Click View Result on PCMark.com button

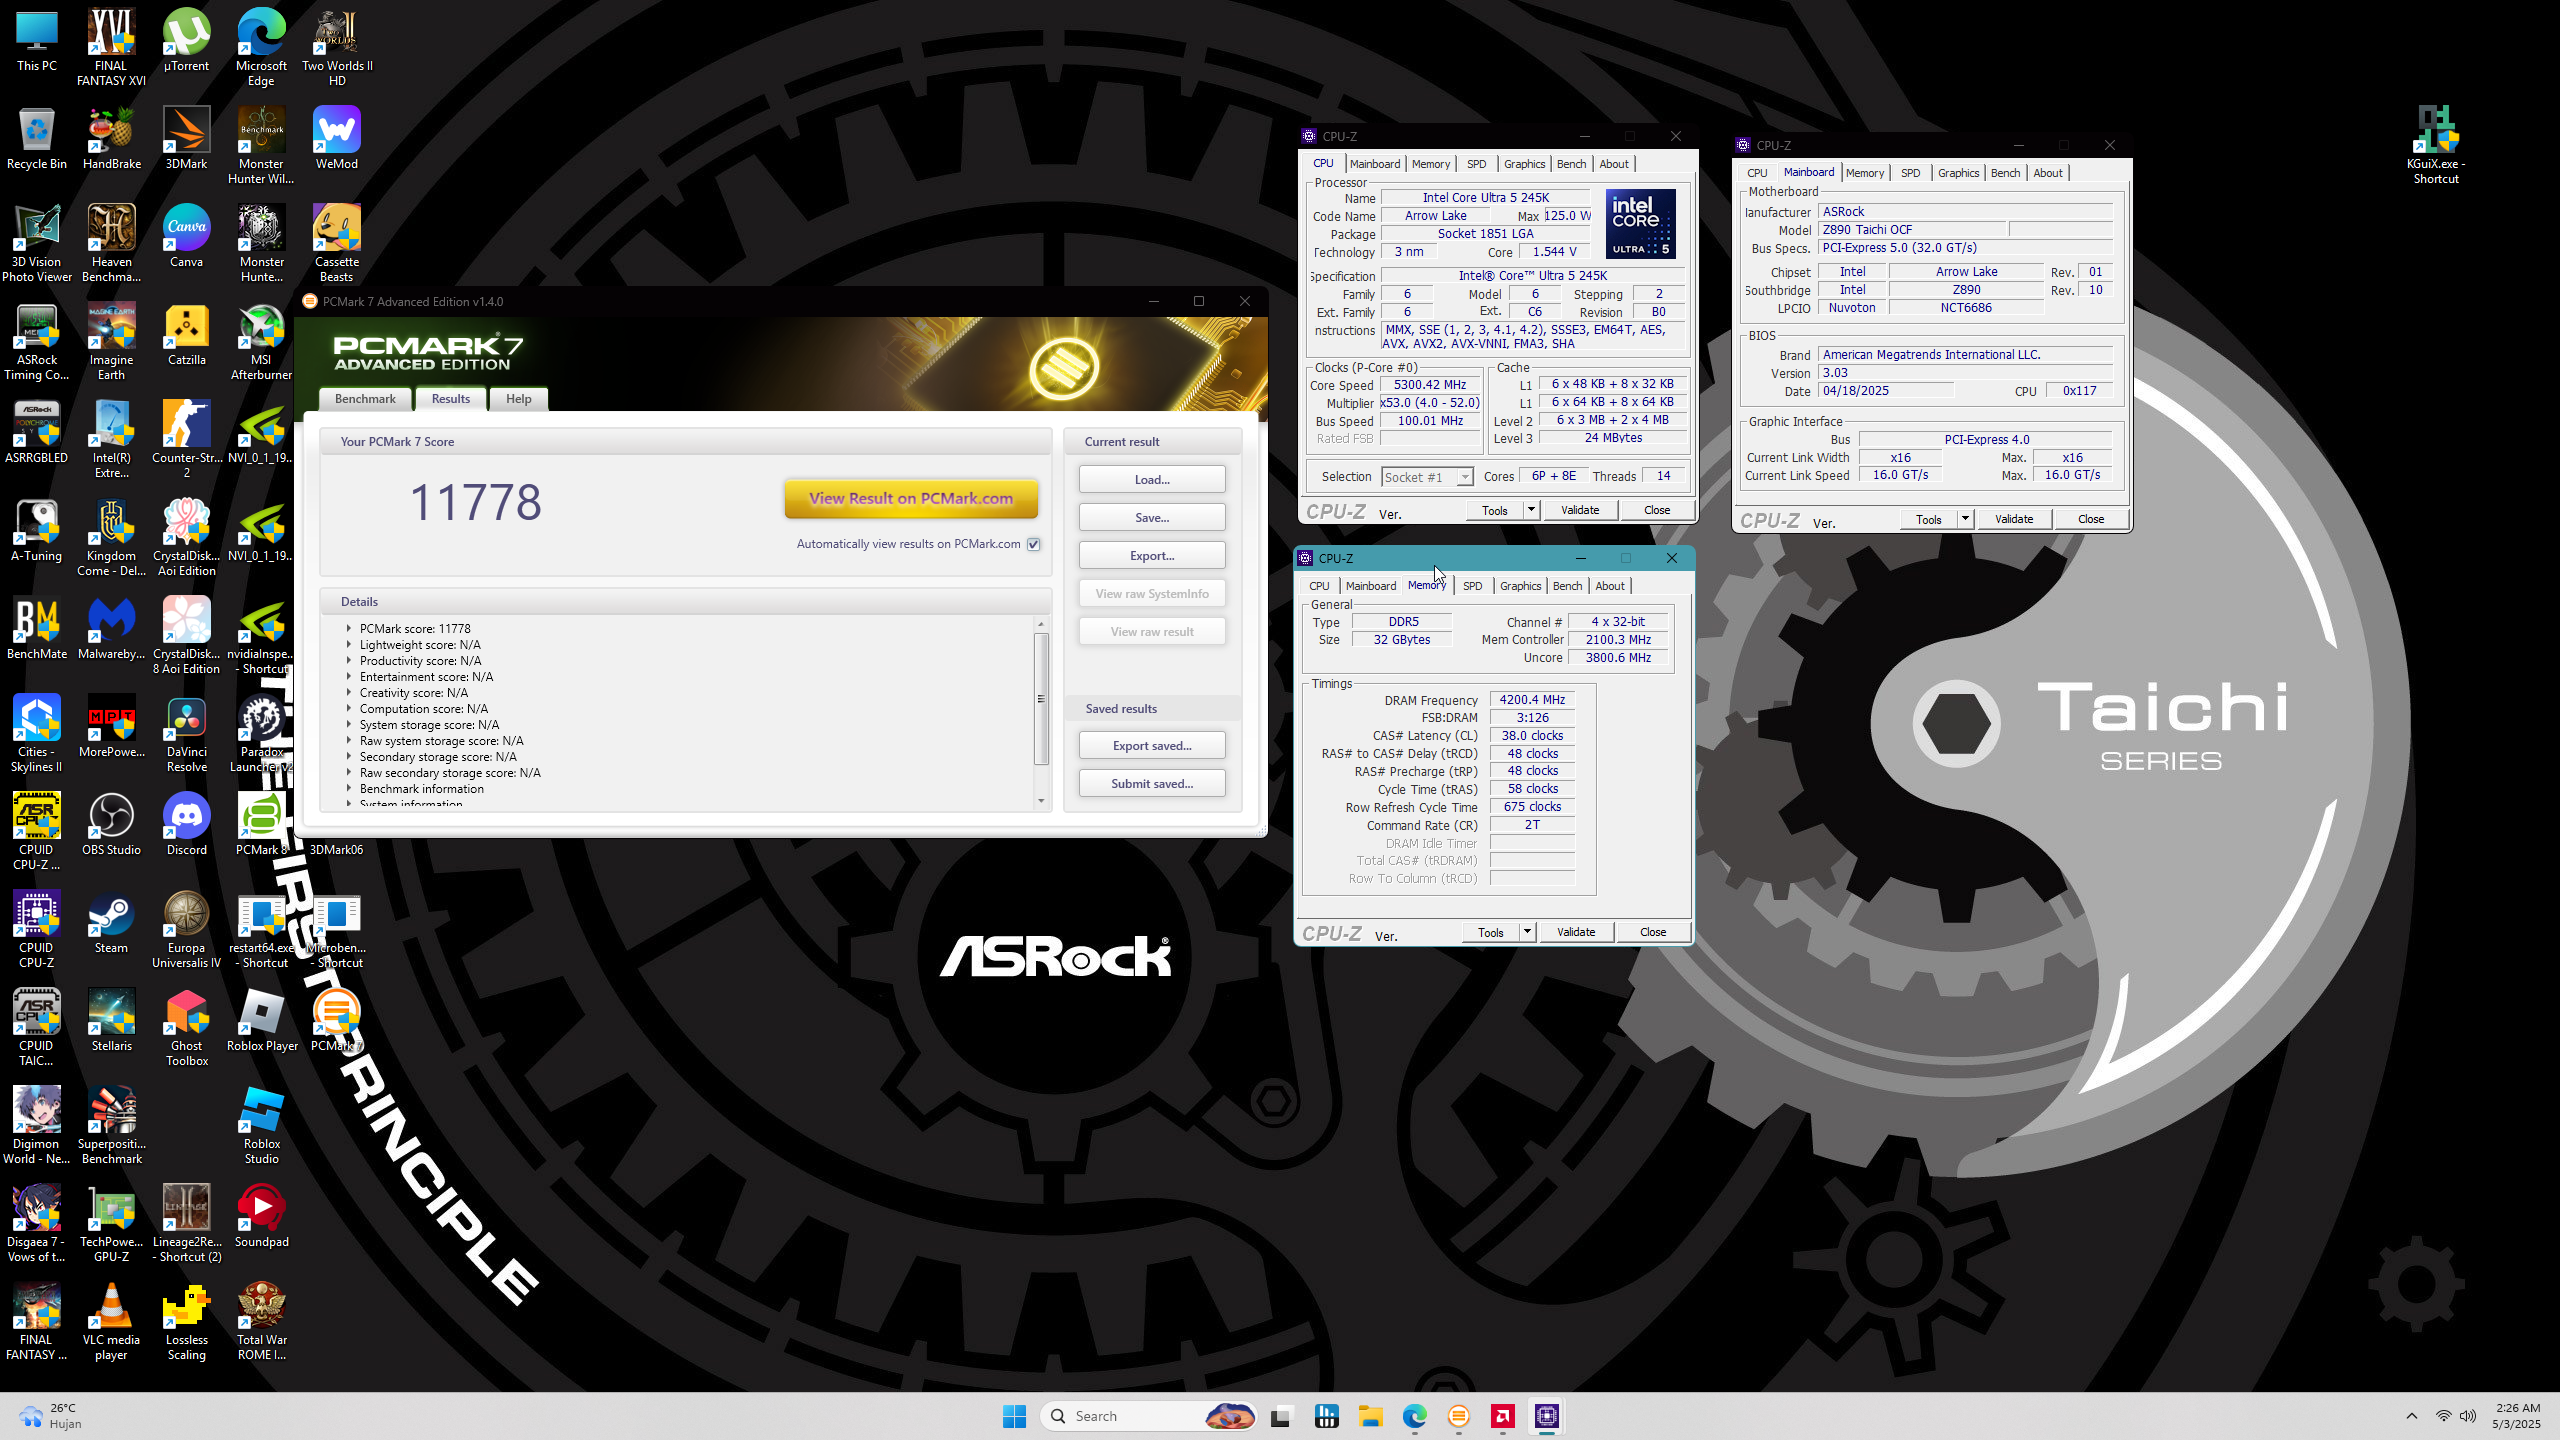click(x=910, y=498)
